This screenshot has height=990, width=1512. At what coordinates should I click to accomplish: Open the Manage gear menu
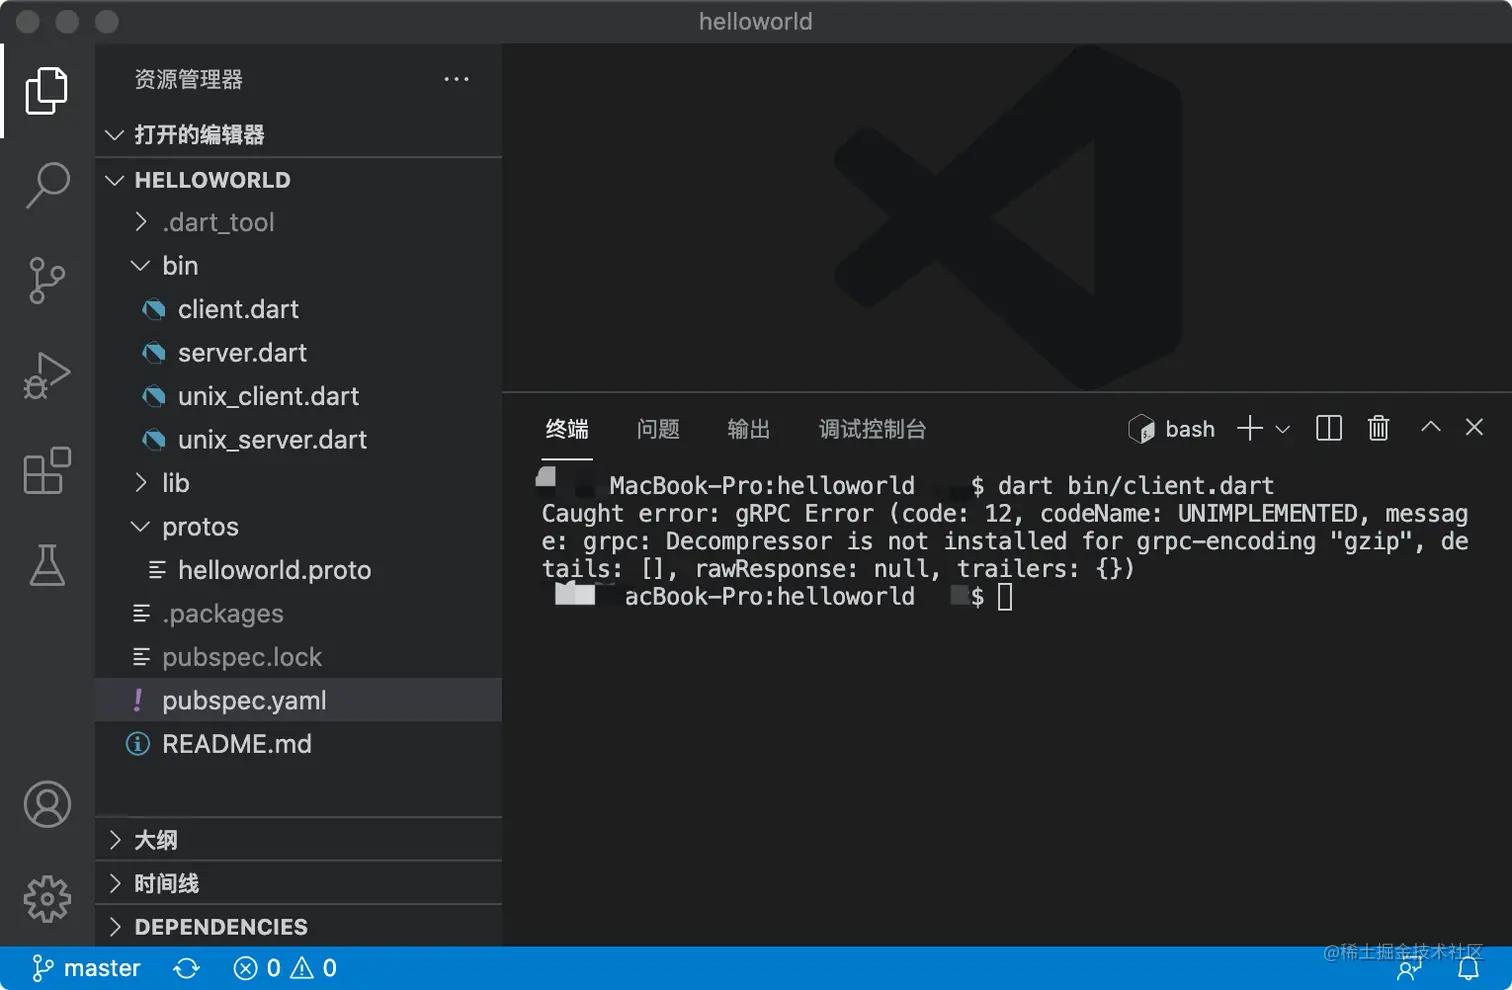click(x=47, y=899)
